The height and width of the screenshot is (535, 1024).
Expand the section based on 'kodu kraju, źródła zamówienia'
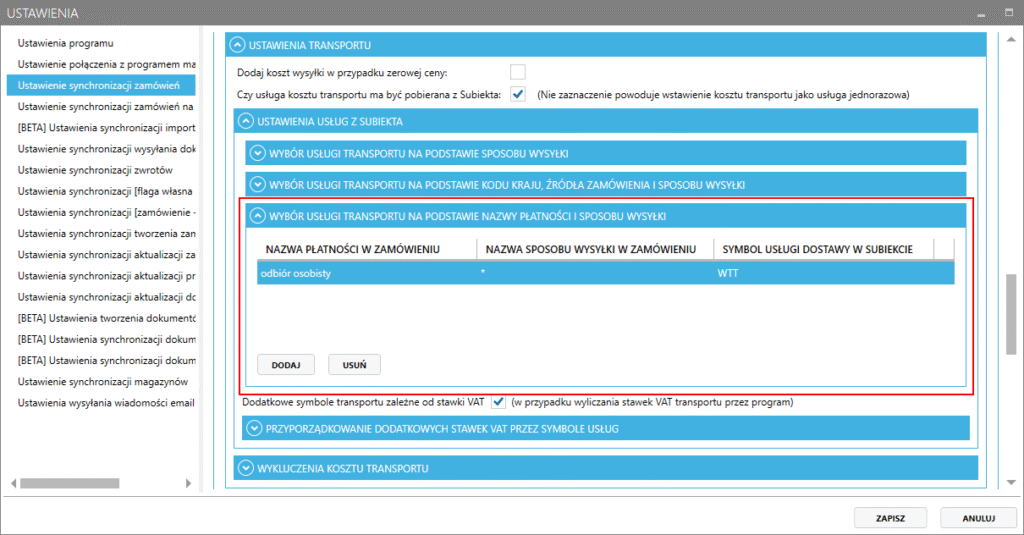(x=257, y=185)
